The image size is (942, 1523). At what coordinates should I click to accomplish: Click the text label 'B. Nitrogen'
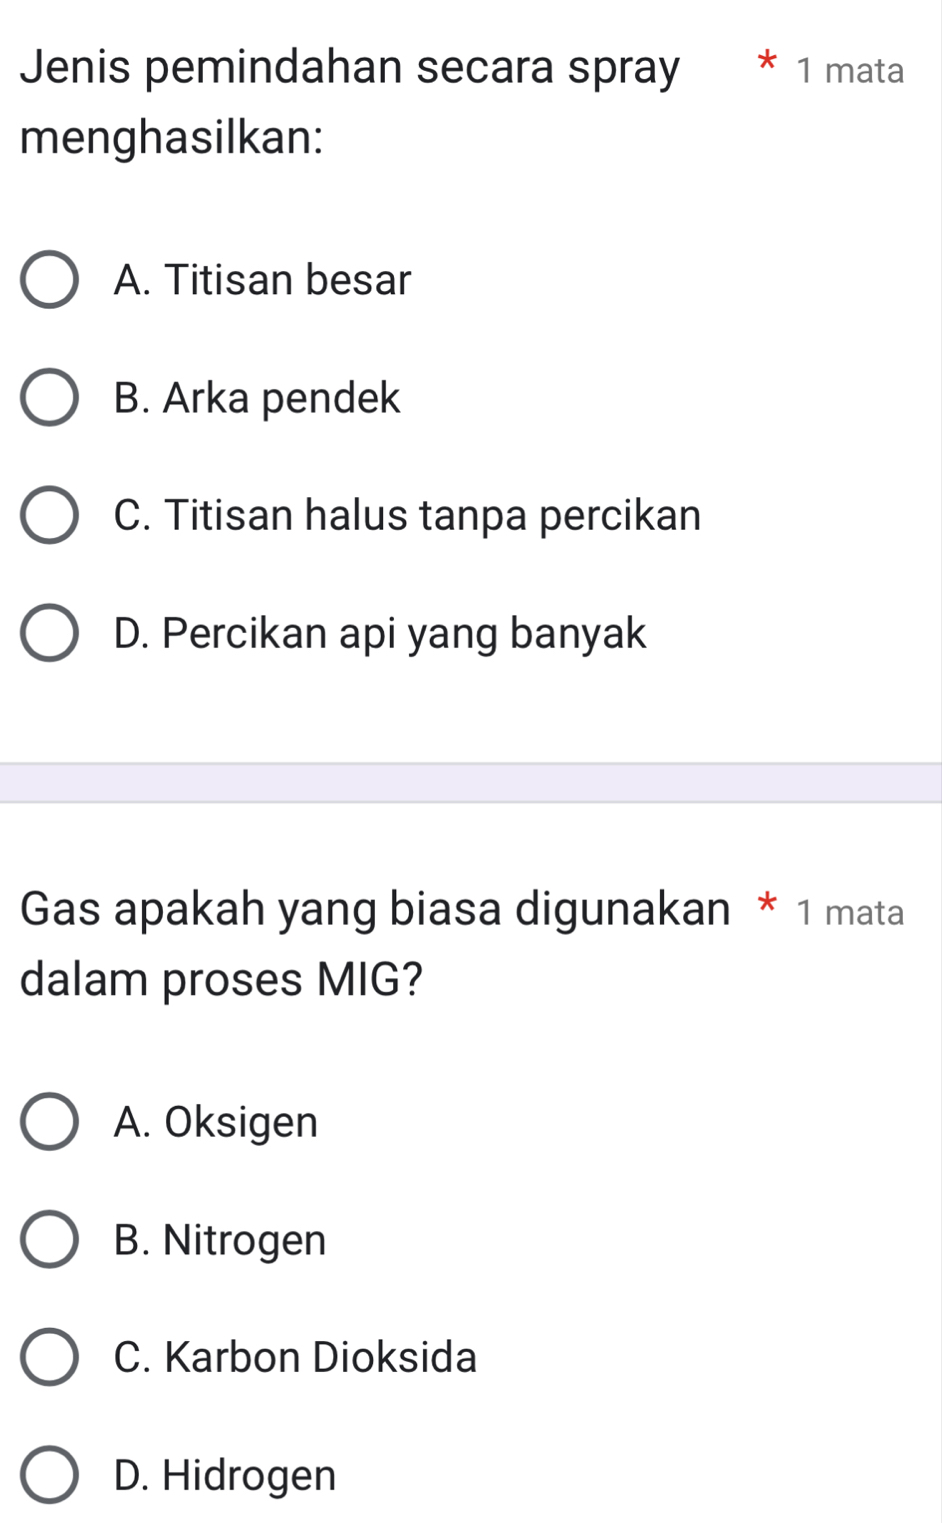[x=220, y=1240]
